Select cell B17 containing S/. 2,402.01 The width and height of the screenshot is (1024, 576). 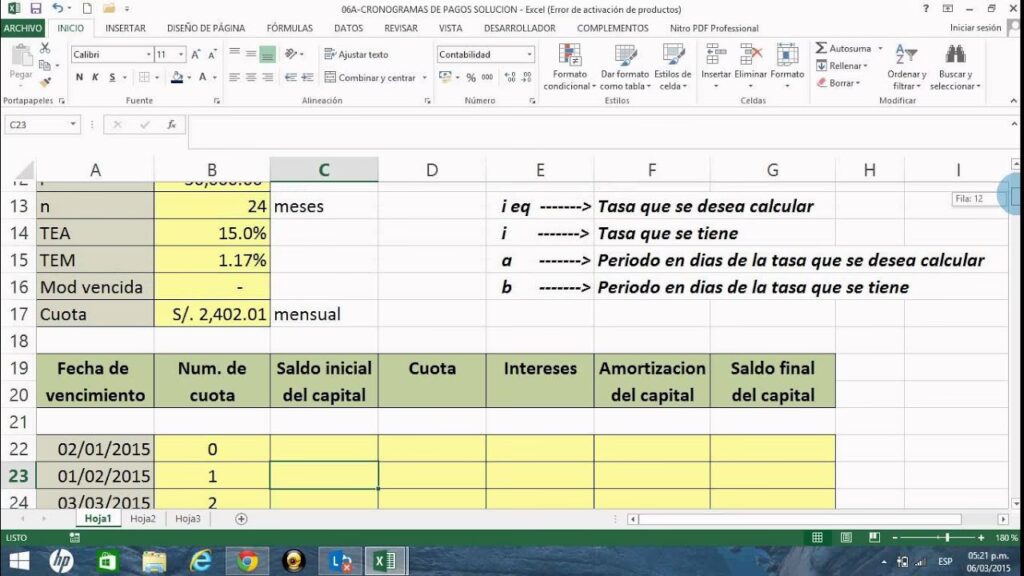pos(212,314)
